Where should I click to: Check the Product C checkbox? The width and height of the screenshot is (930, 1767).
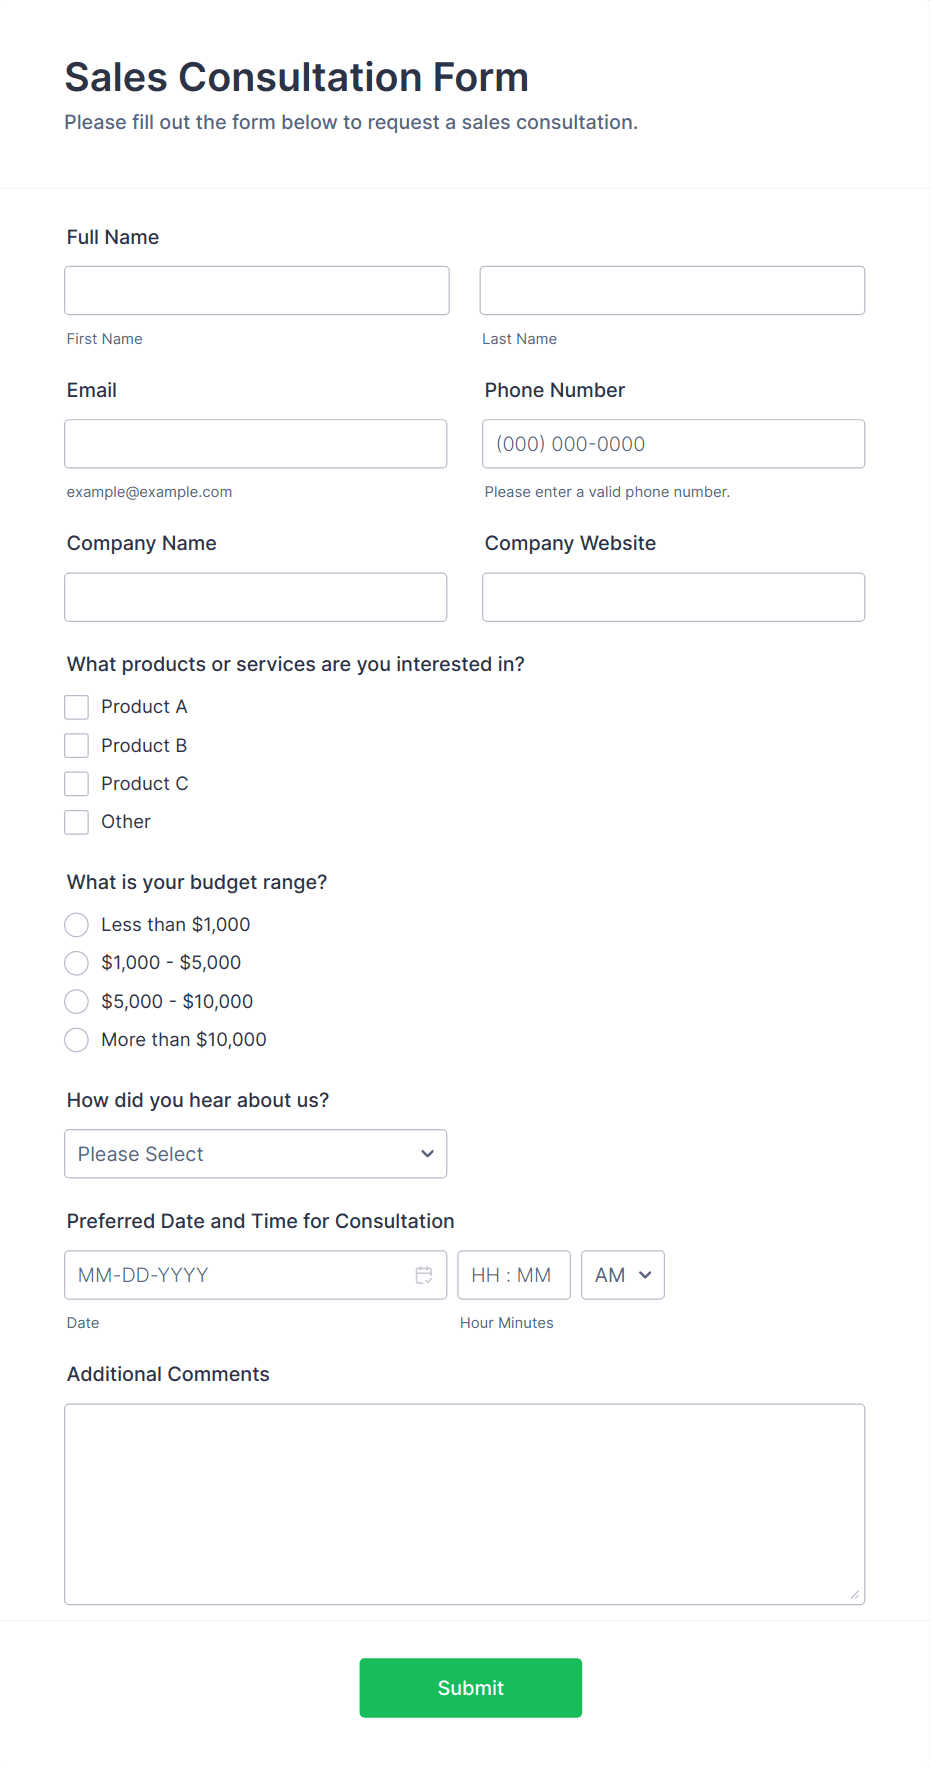coord(76,783)
